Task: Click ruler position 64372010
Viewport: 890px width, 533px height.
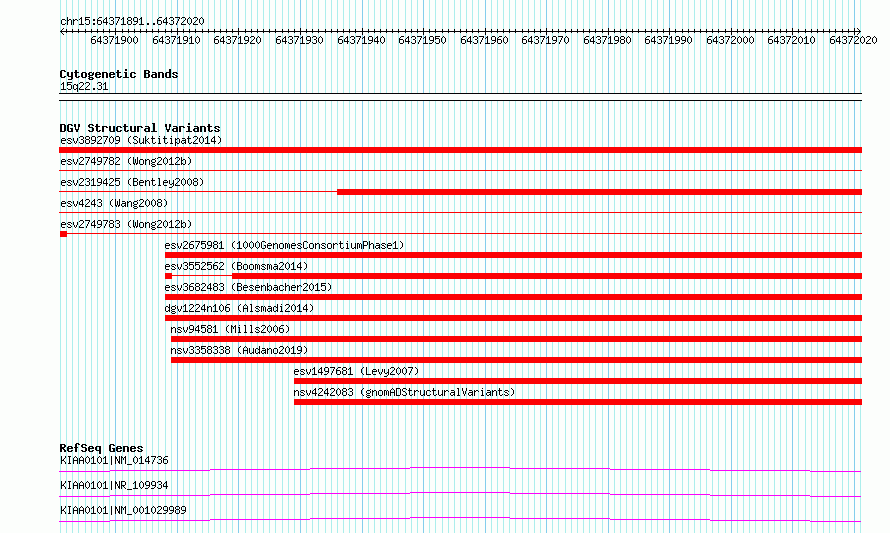Action: click(791, 40)
